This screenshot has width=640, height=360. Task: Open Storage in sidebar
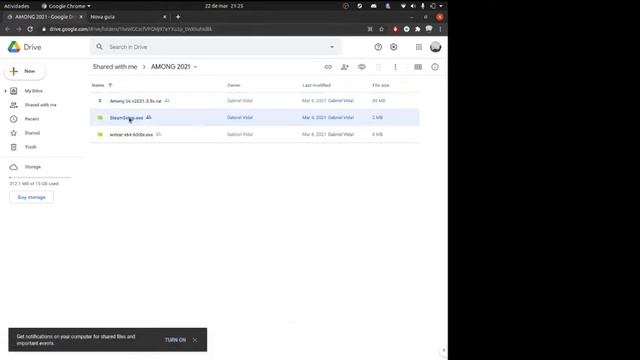coord(33,167)
